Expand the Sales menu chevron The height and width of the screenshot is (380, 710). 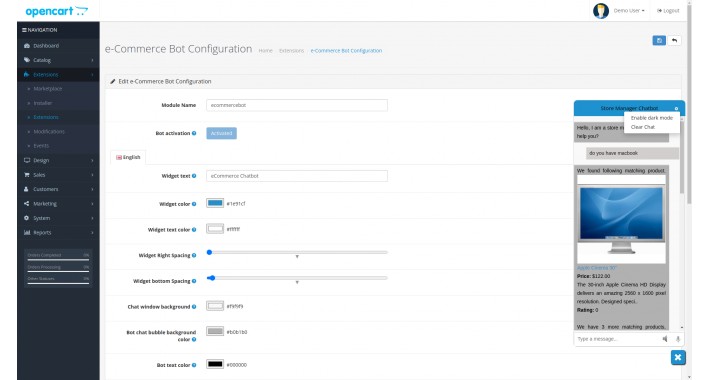pyautogui.click(x=92, y=175)
